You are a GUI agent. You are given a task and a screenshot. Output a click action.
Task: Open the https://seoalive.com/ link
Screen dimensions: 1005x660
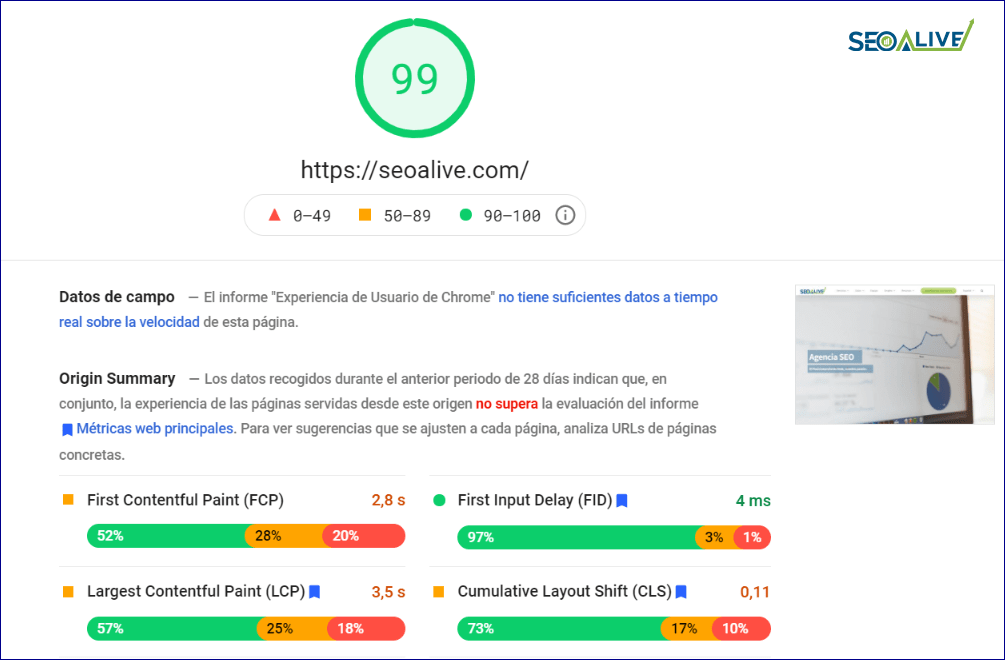(414, 170)
